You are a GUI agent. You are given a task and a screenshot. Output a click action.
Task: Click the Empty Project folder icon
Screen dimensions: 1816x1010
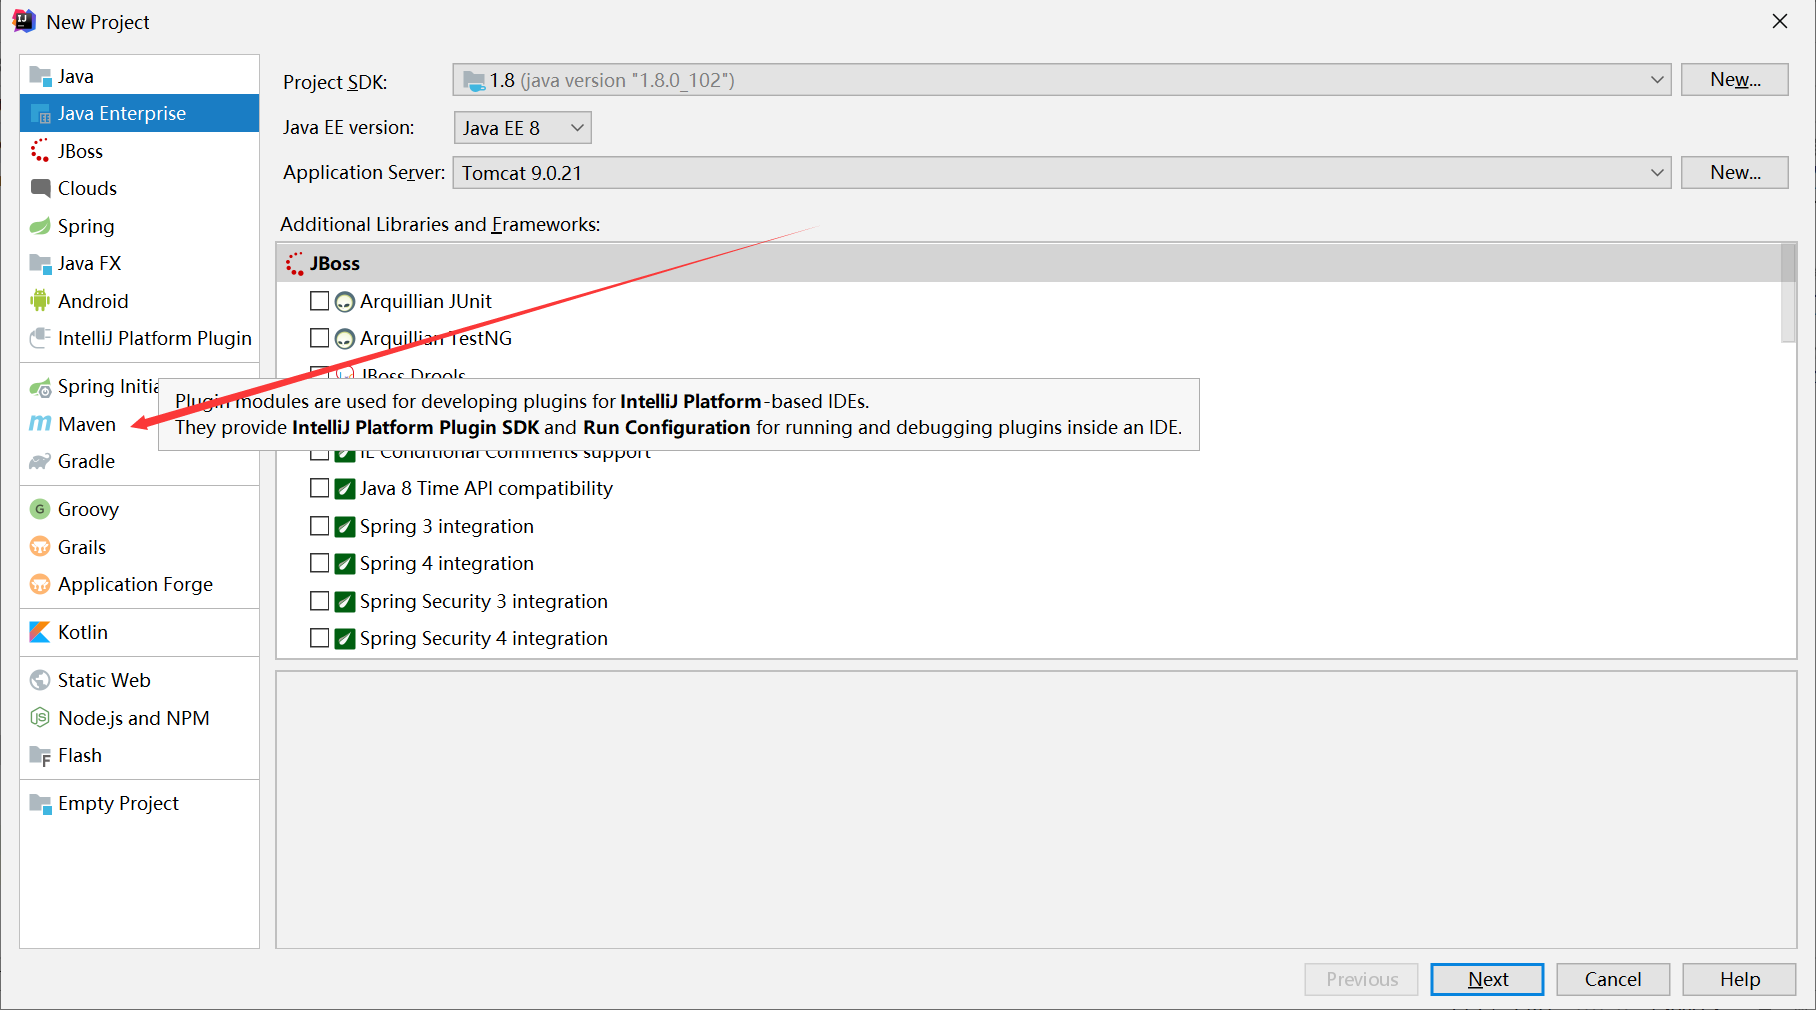(x=40, y=803)
